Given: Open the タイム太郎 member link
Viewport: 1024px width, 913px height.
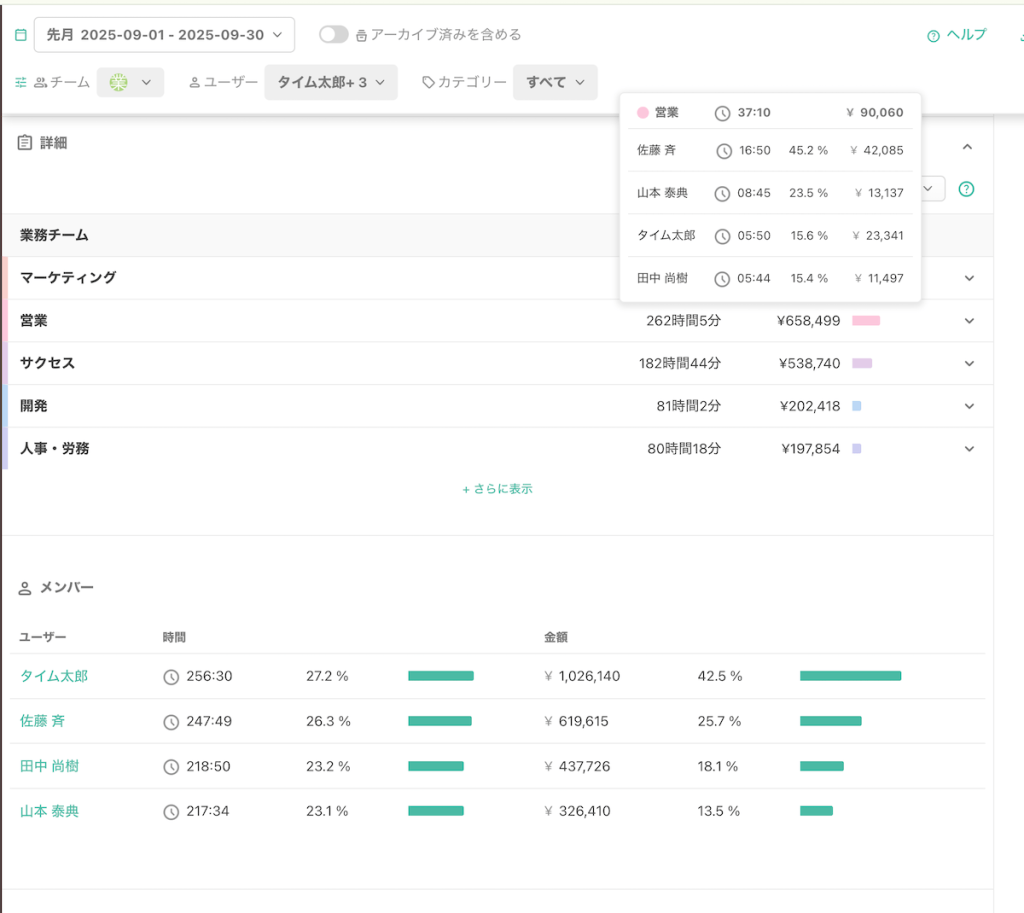Looking at the screenshot, I should (x=54, y=676).
